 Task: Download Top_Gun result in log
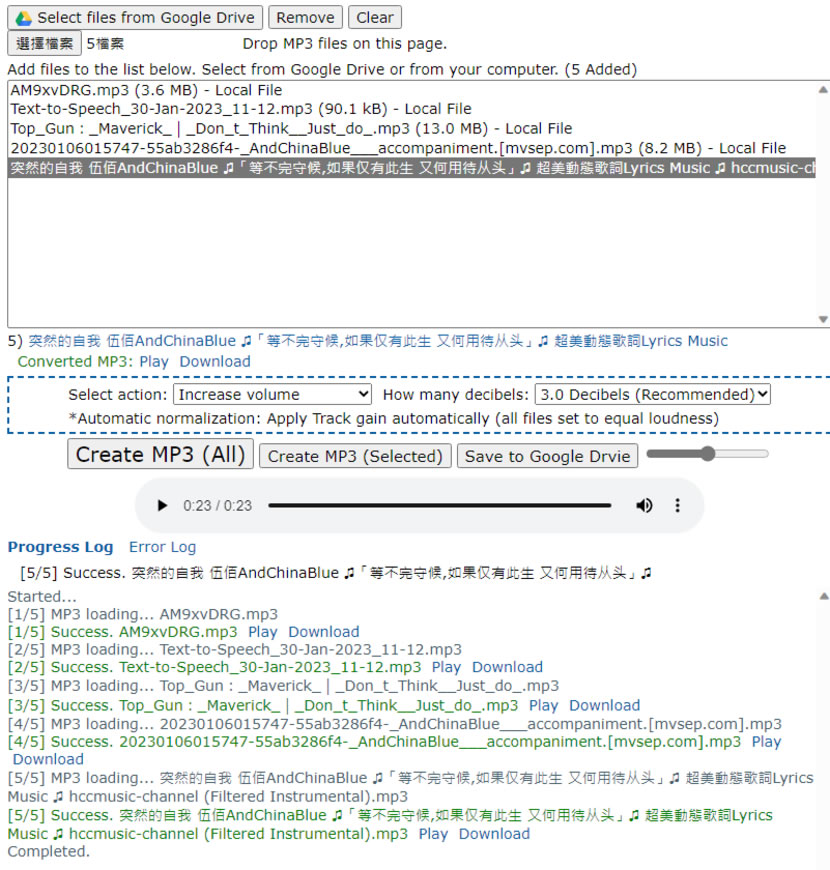tap(604, 705)
